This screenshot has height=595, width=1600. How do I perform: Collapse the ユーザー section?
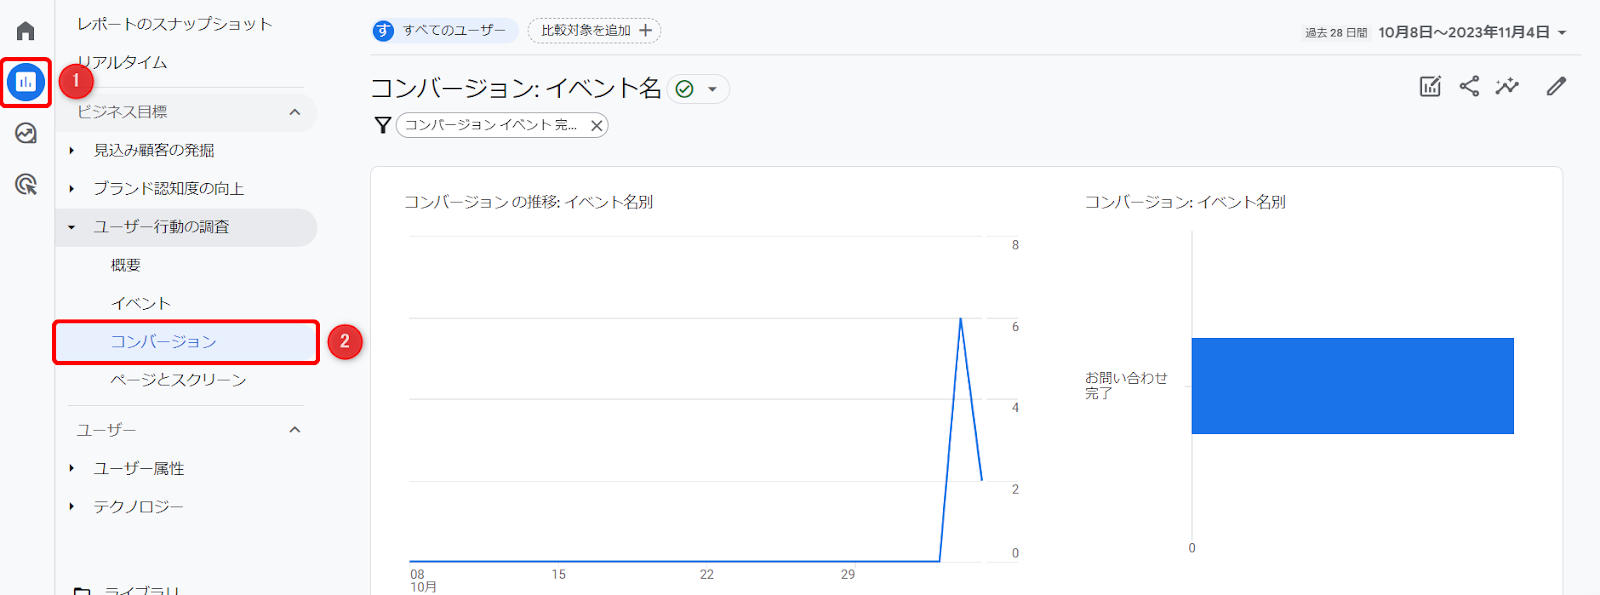[x=295, y=430]
